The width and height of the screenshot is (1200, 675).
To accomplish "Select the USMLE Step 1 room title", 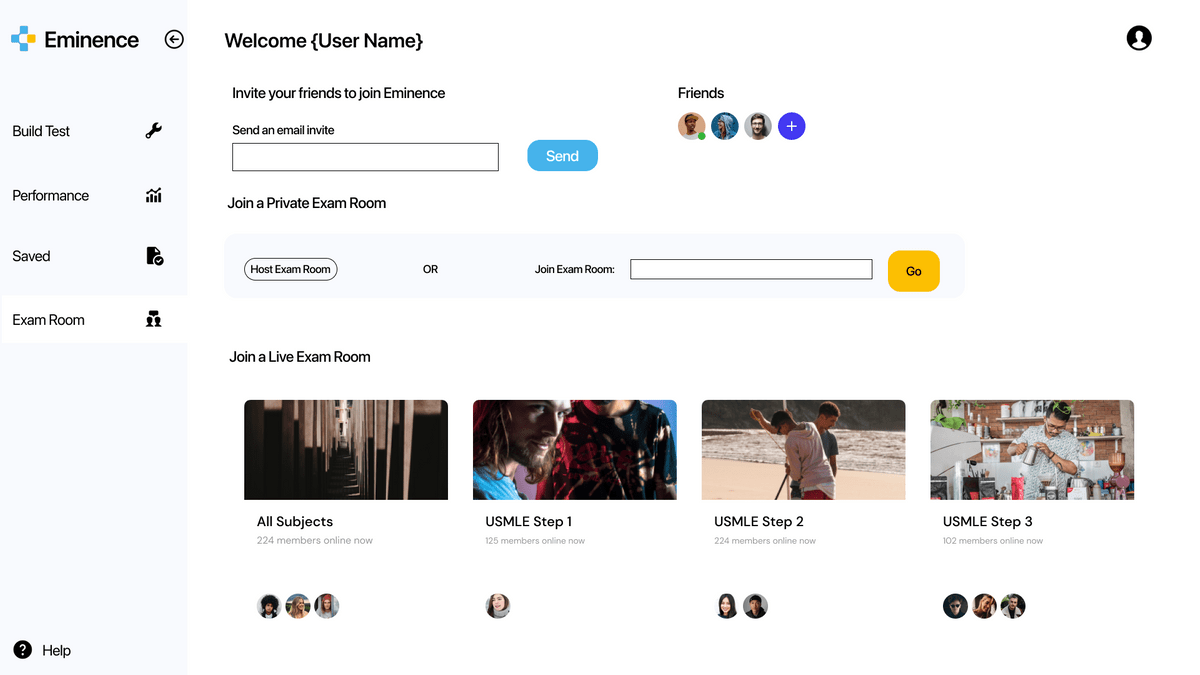I will 529,521.
